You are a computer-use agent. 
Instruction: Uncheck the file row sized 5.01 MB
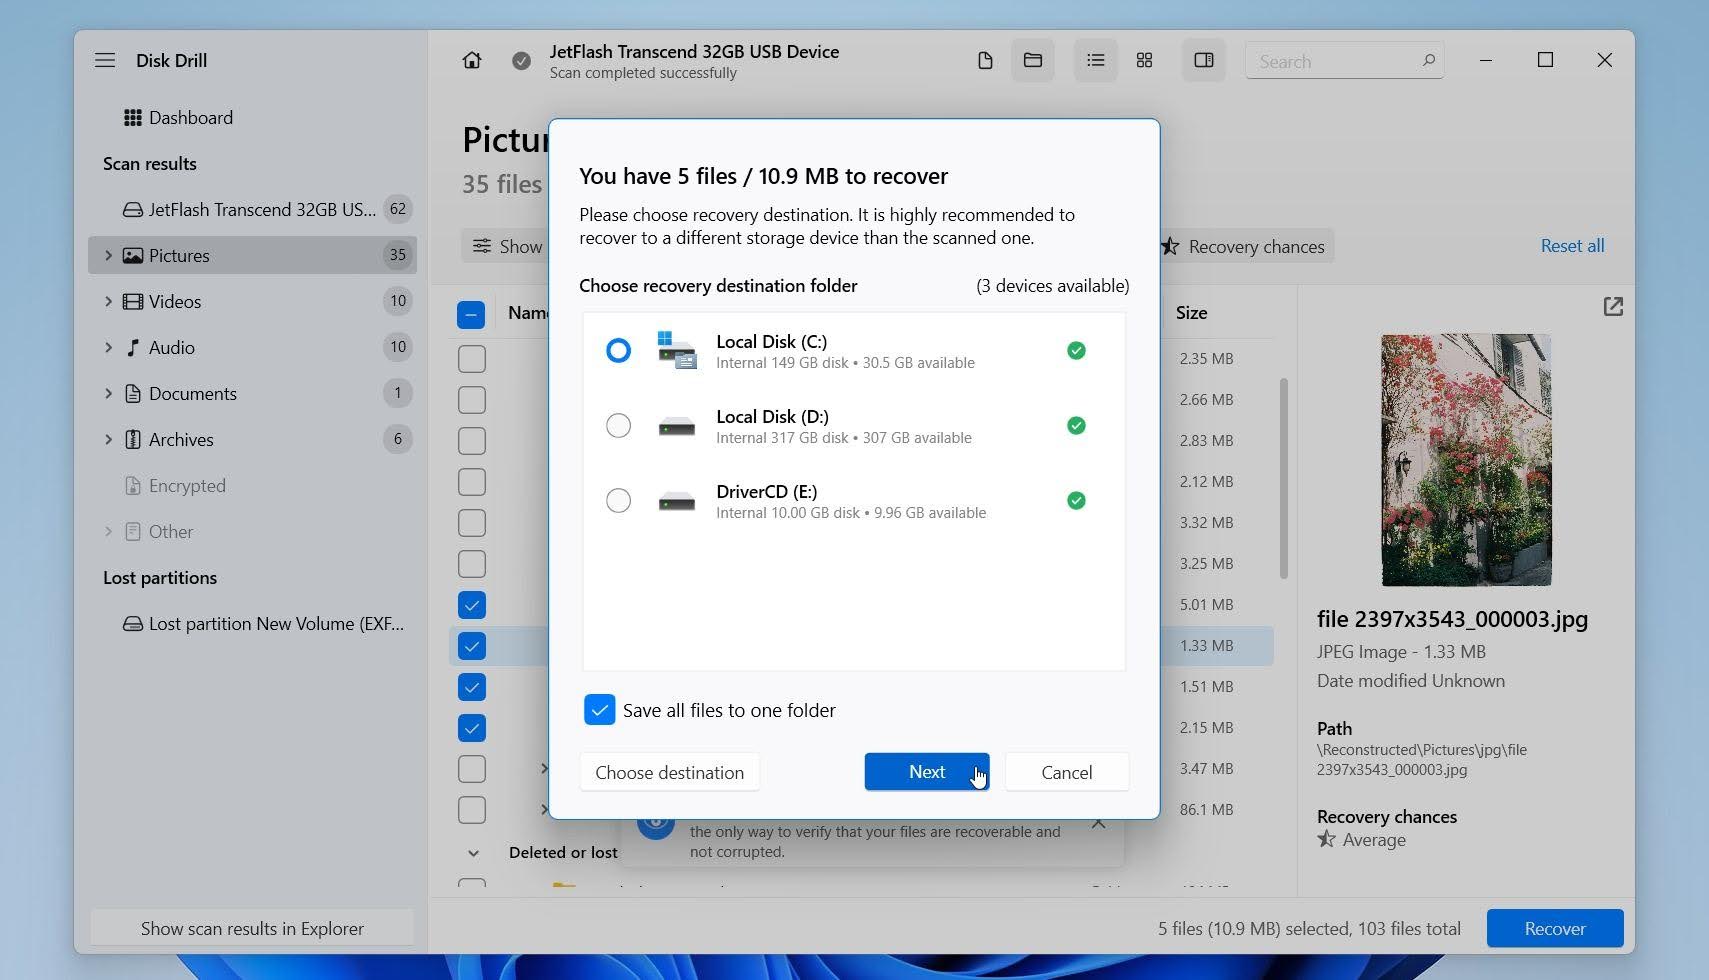[x=471, y=605]
